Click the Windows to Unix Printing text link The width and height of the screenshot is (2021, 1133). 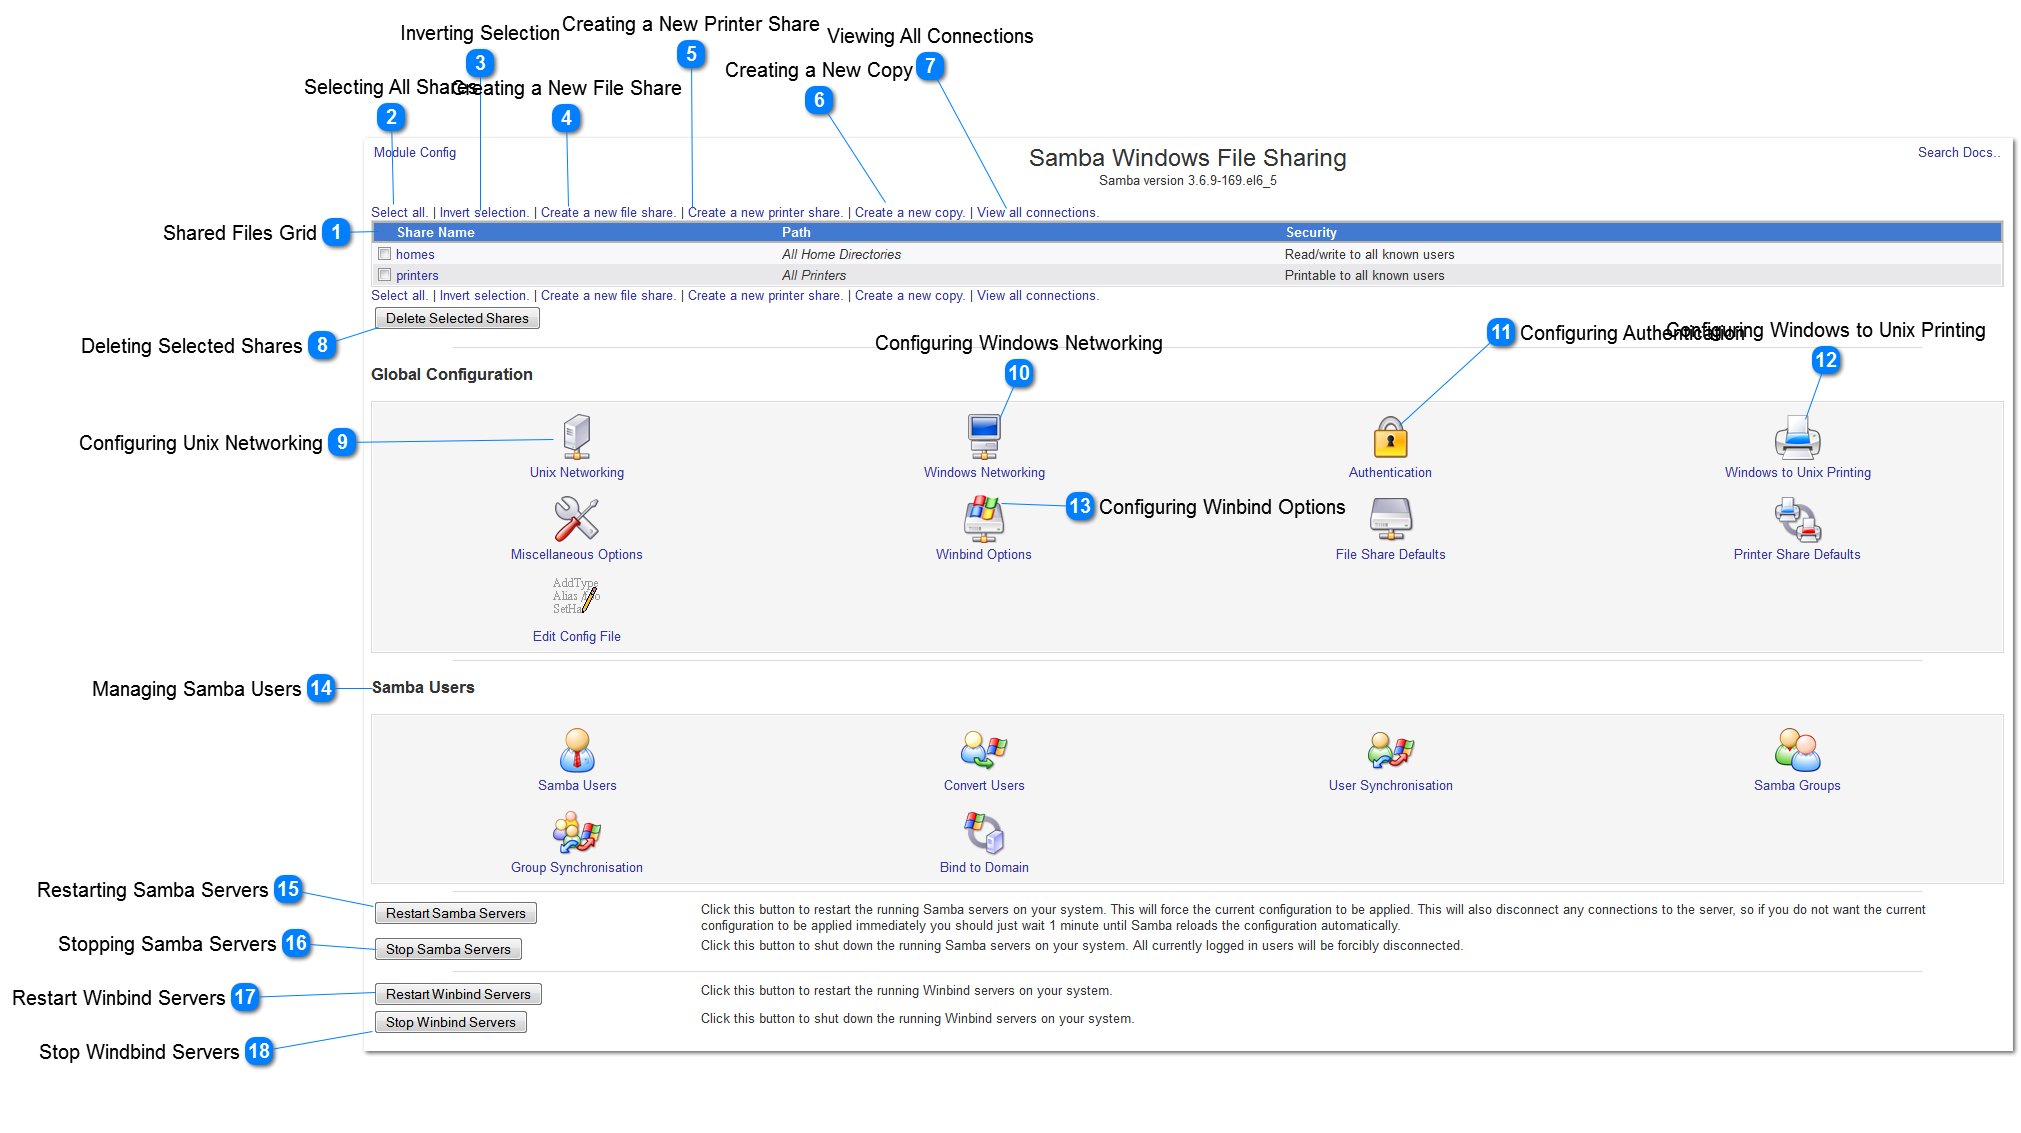pyautogui.click(x=1797, y=473)
